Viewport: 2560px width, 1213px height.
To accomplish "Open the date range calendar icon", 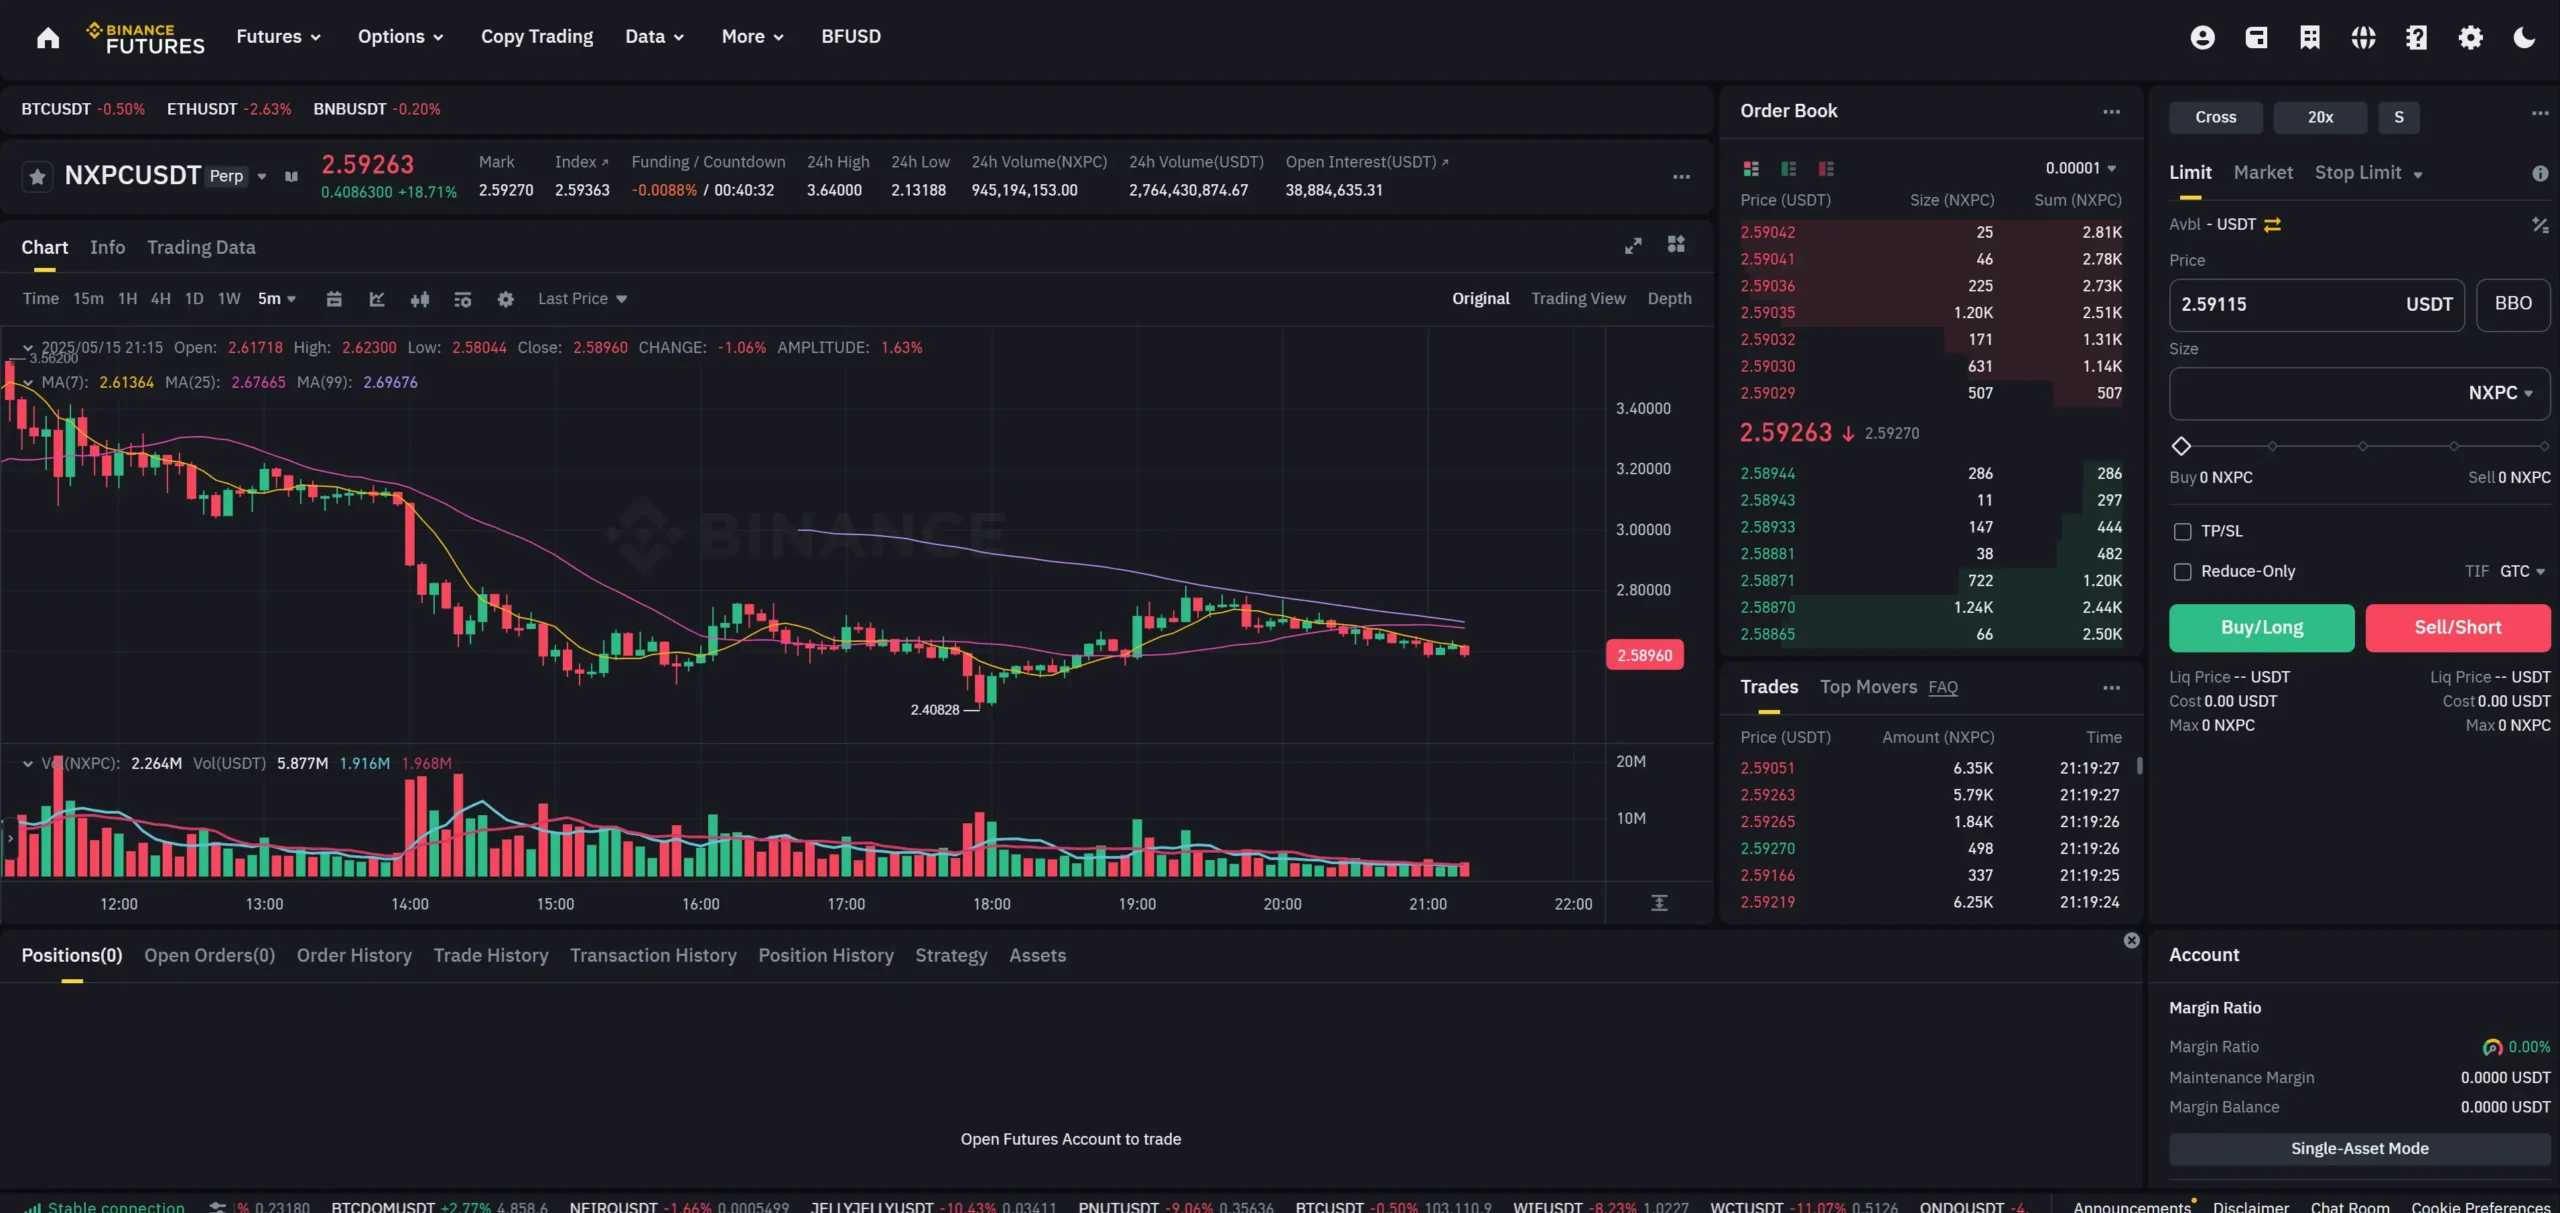I will pyautogui.click(x=335, y=298).
